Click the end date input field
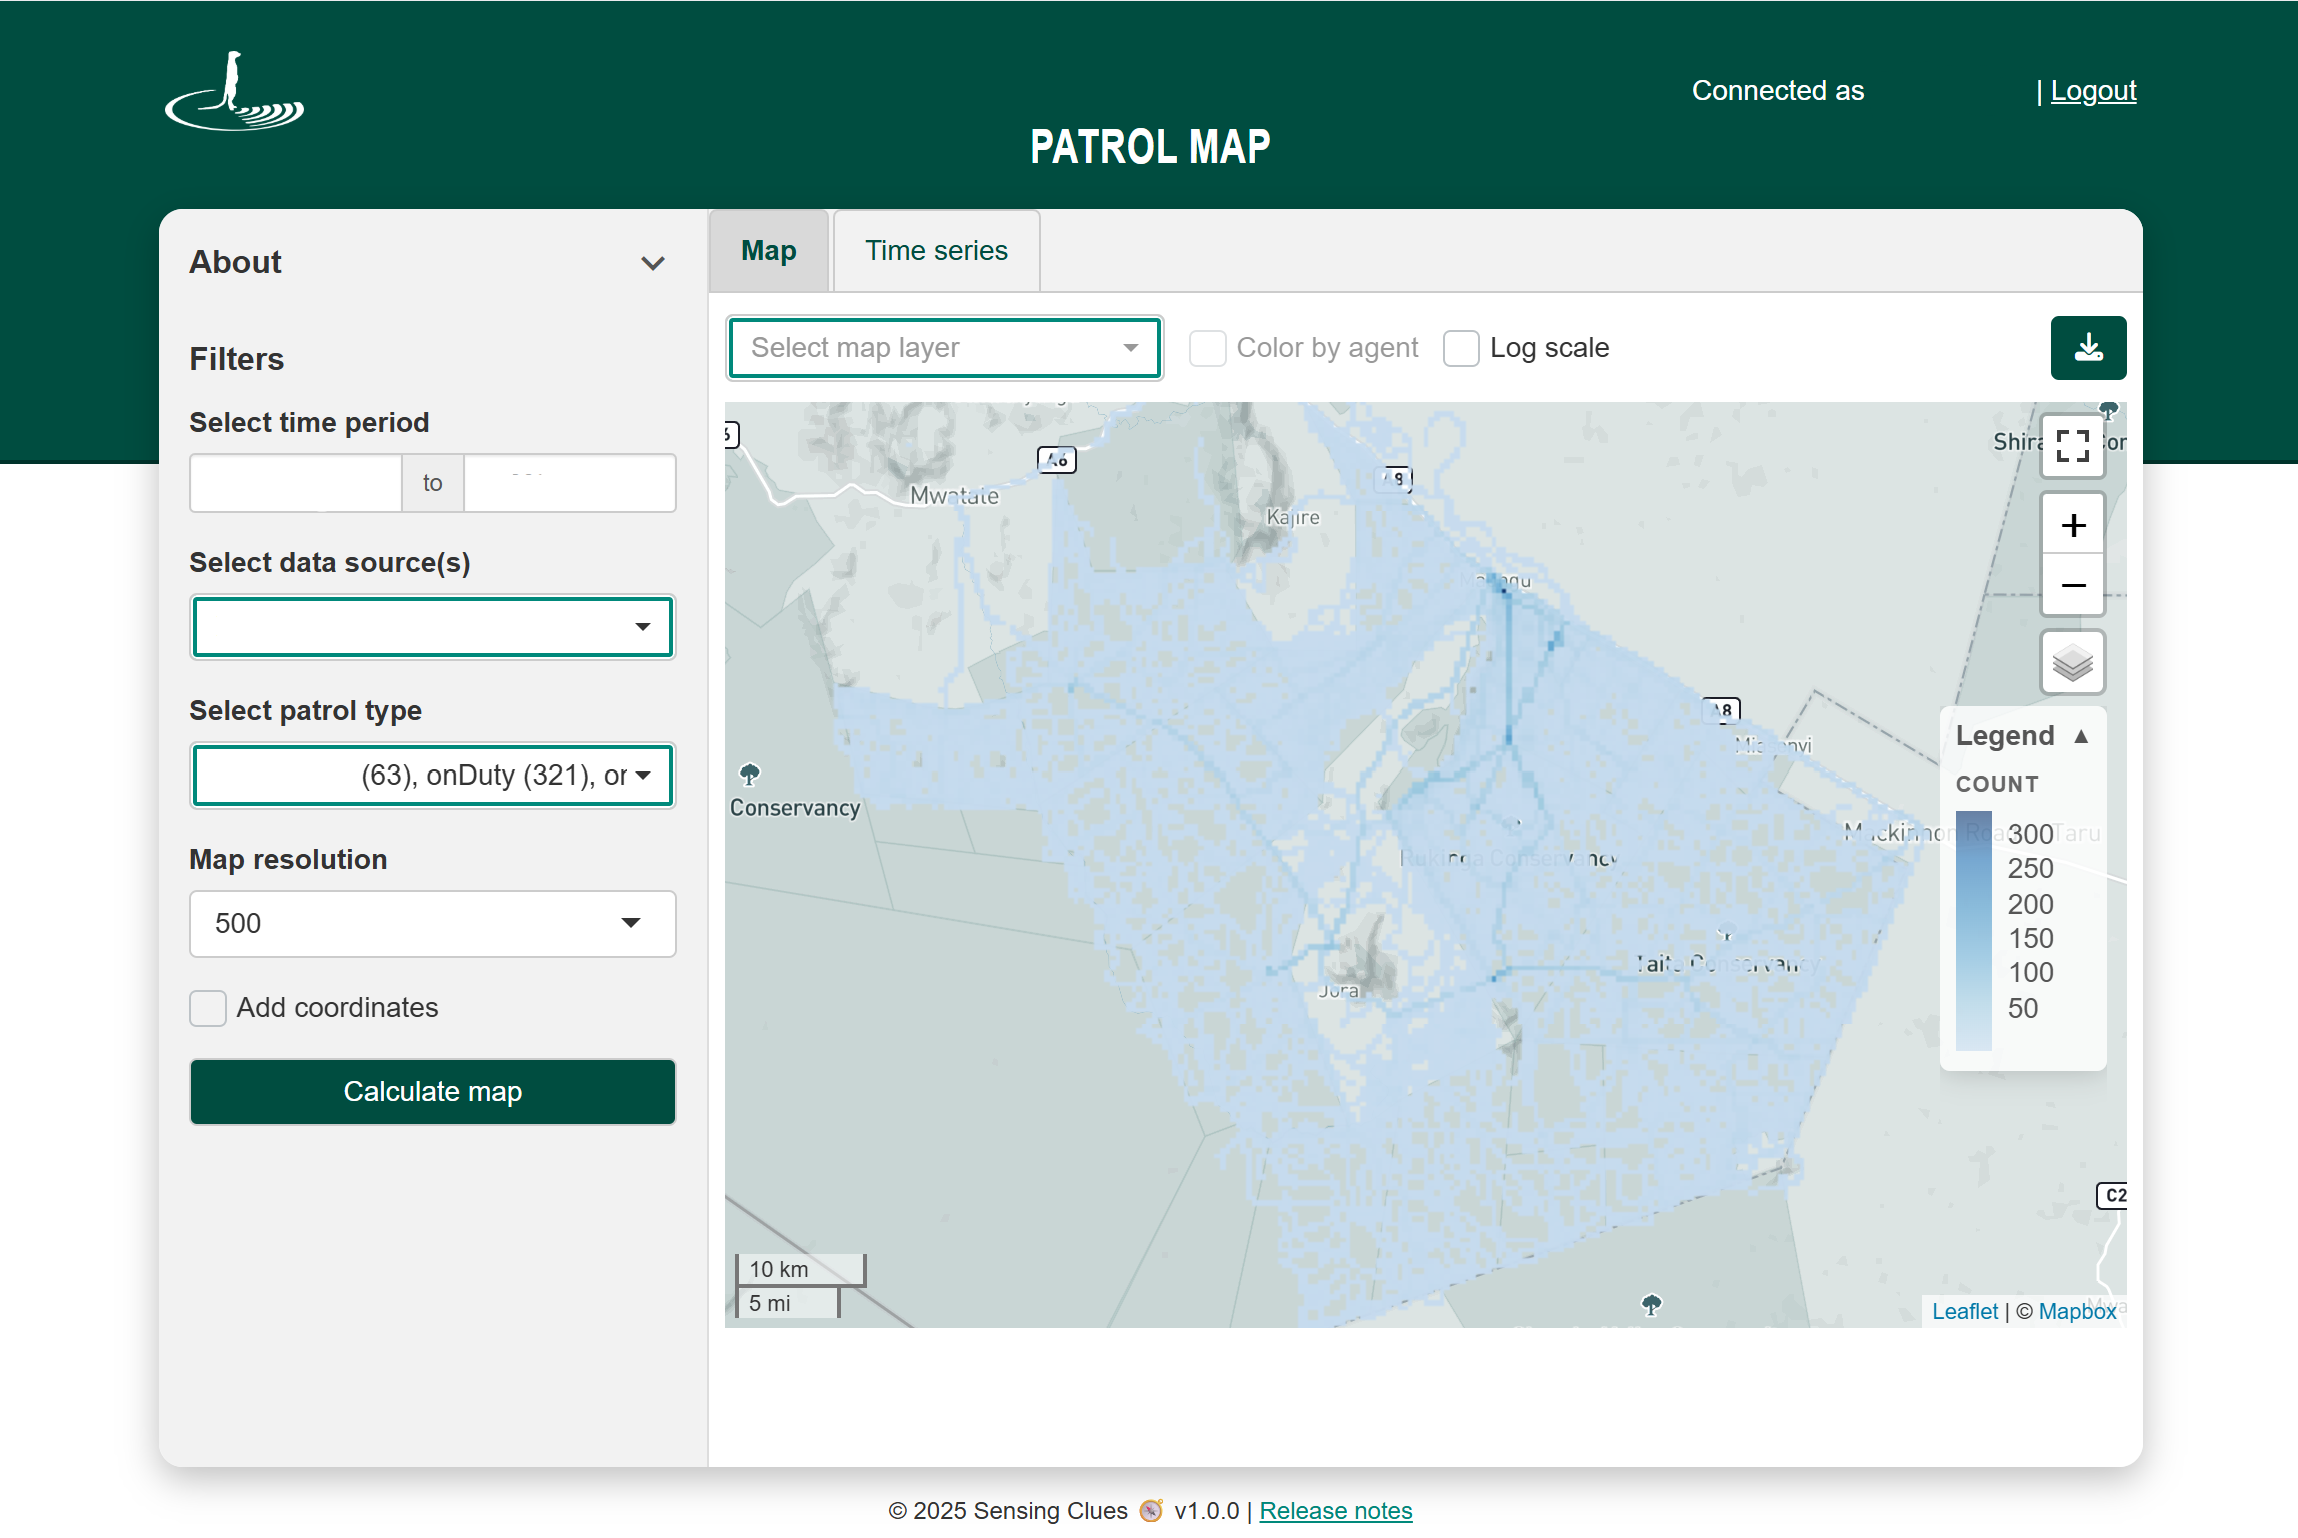This screenshot has height=1538, width=2298. click(x=570, y=483)
